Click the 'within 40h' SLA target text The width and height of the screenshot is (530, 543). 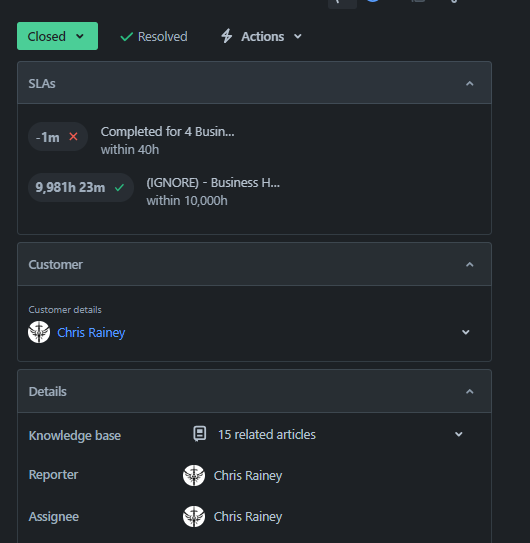click(130, 150)
